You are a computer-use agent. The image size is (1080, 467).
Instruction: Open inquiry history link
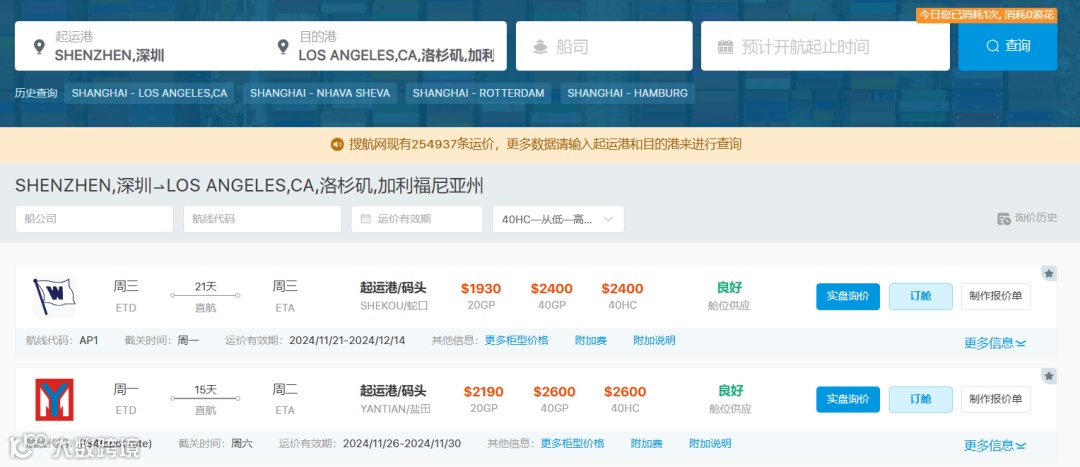point(1027,218)
